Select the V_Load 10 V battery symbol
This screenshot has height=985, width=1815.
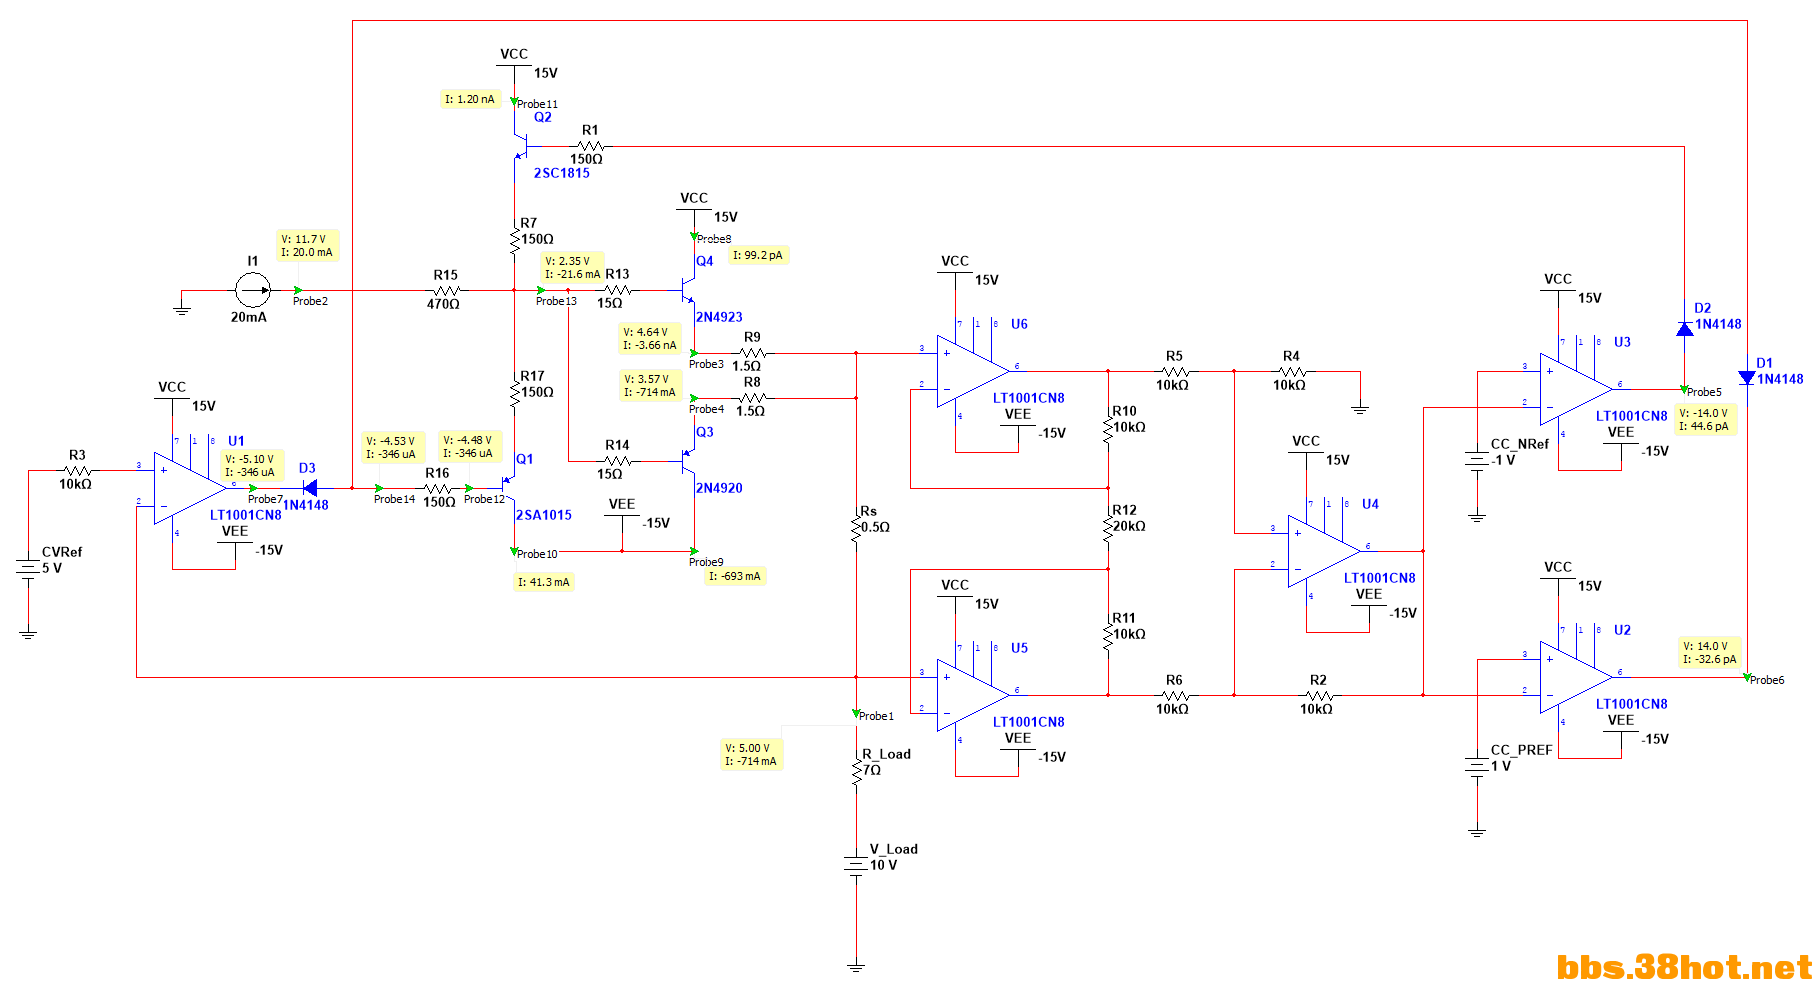point(856,866)
